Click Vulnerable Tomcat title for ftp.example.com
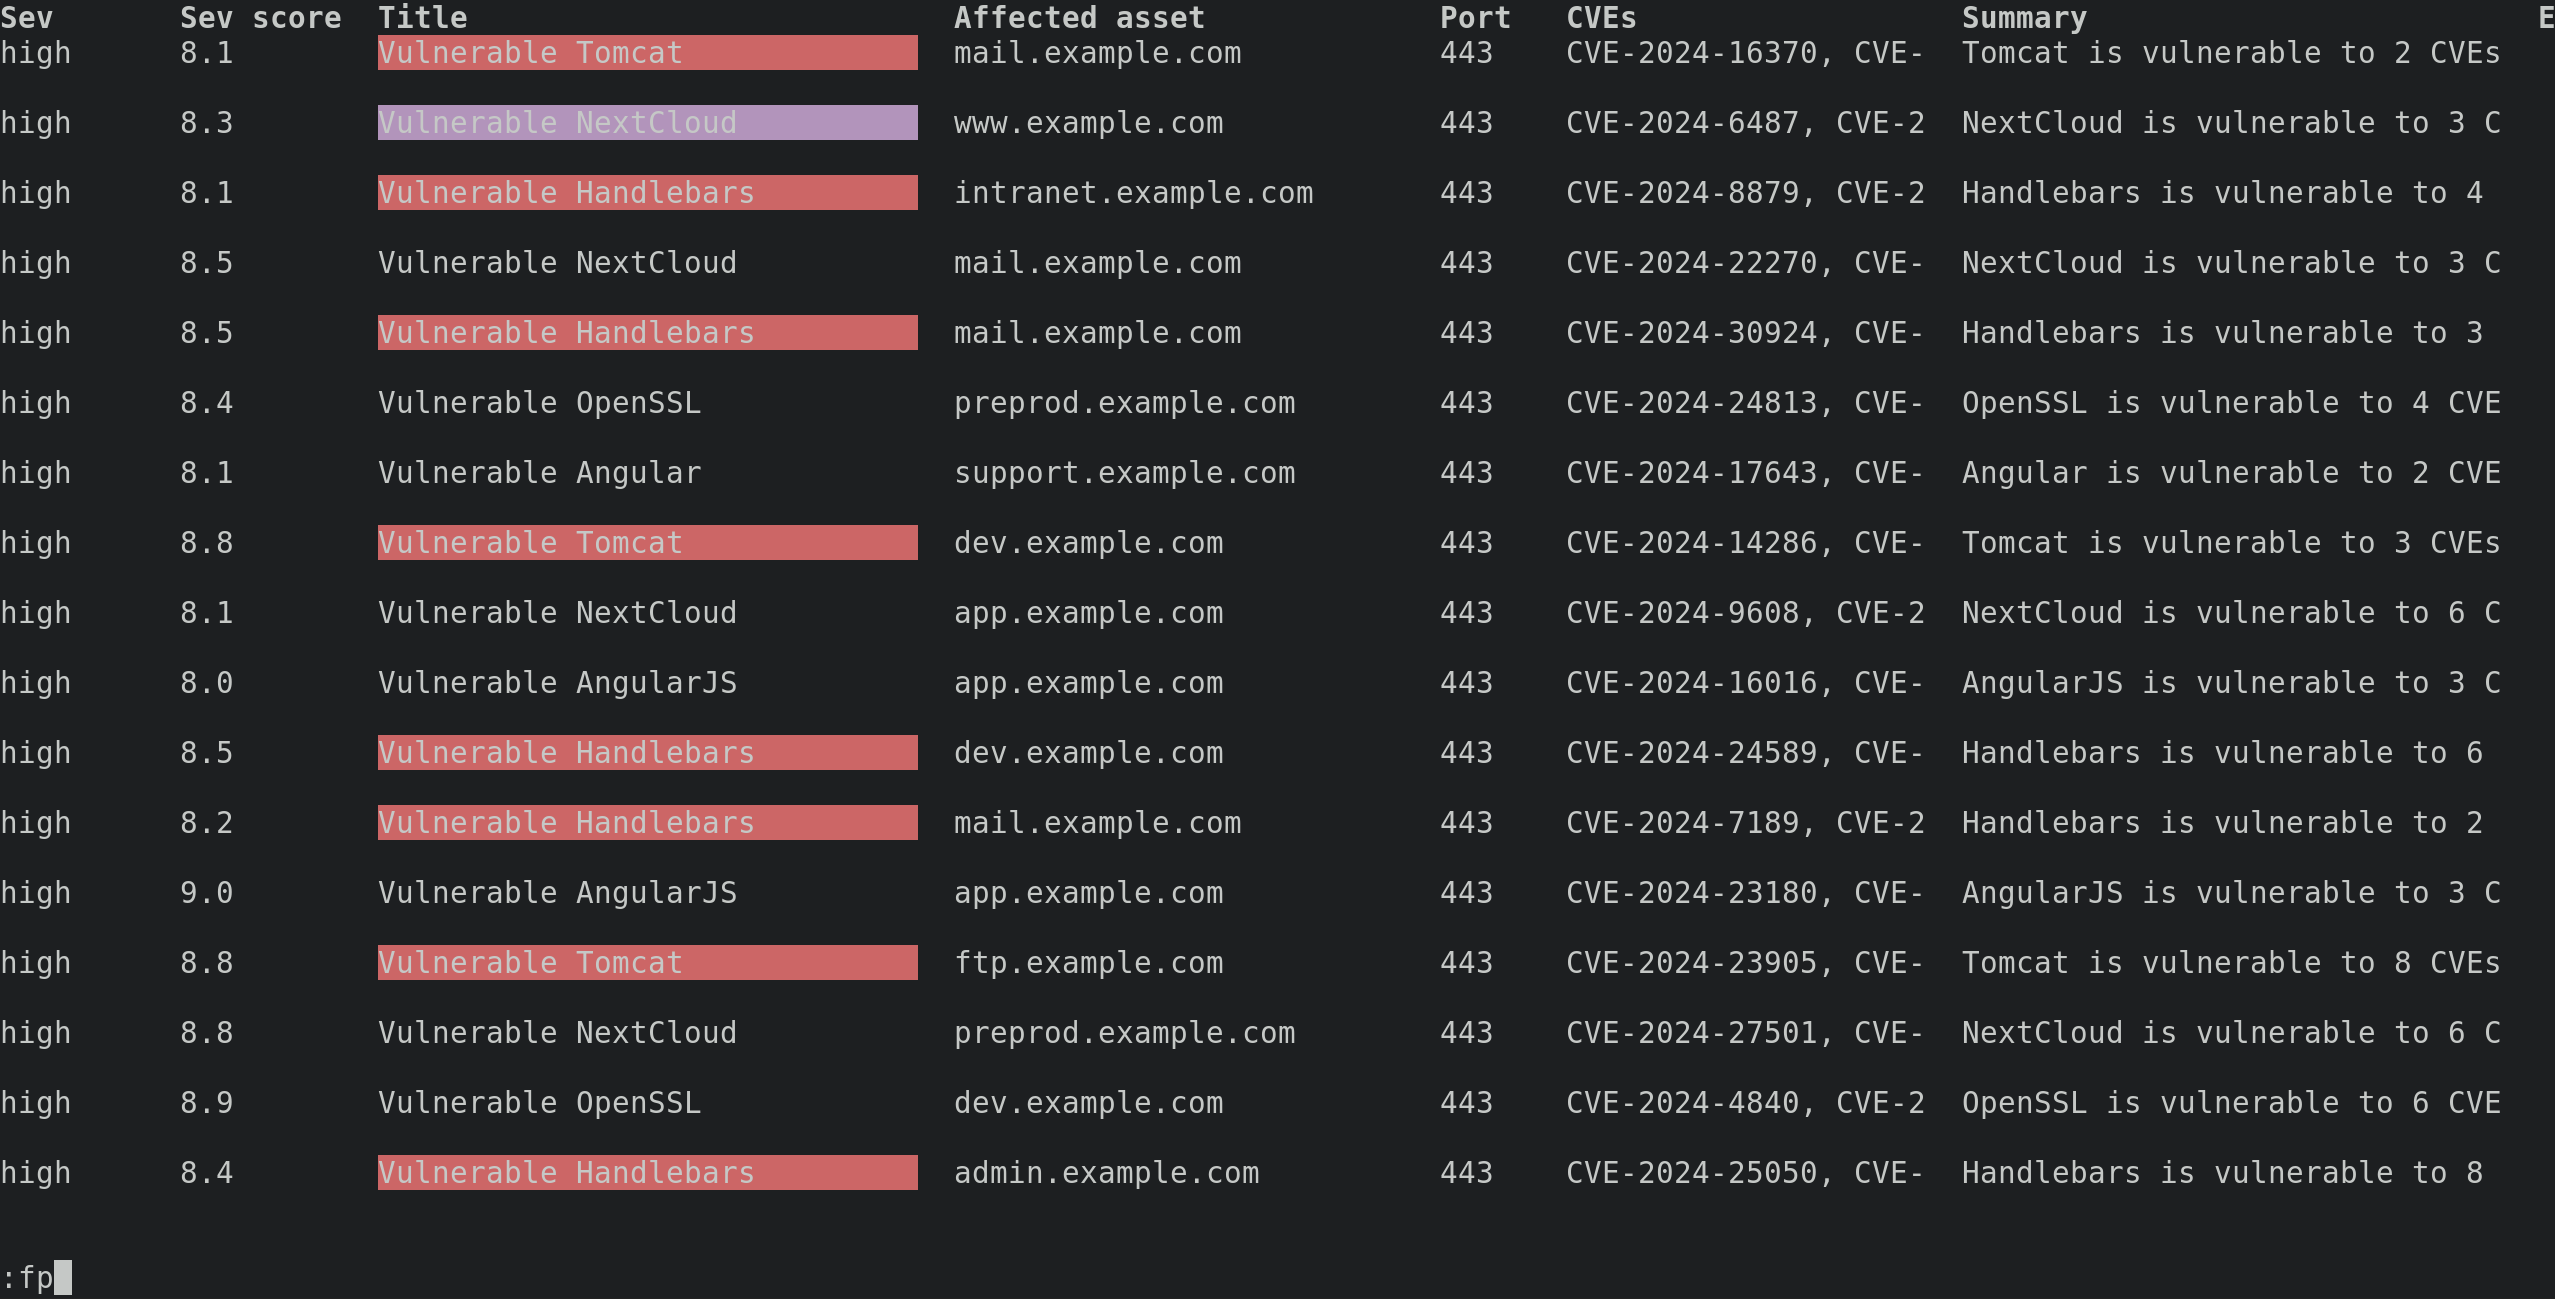This screenshot has height=1299, width=2555. [647, 963]
